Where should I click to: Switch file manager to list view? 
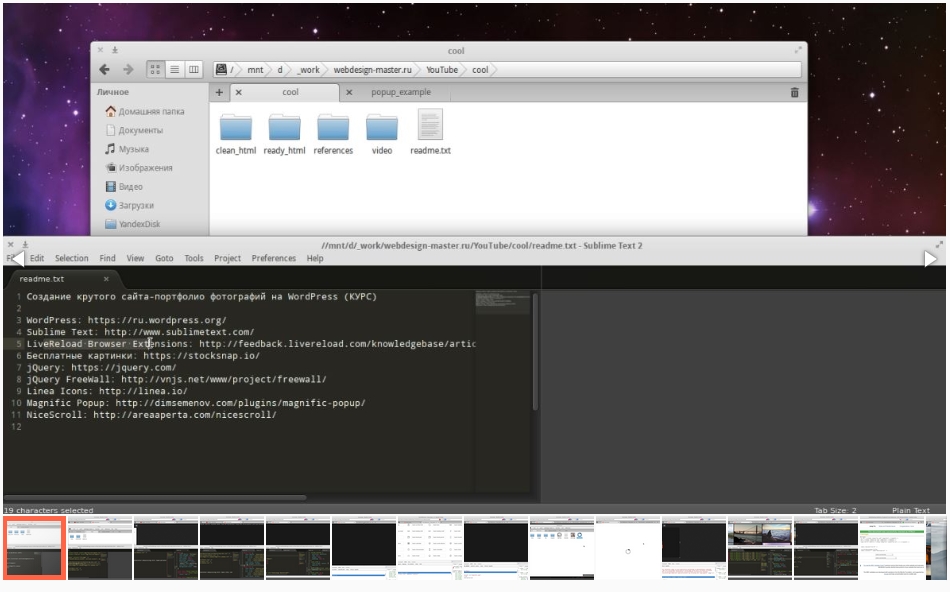coord(174,70)
